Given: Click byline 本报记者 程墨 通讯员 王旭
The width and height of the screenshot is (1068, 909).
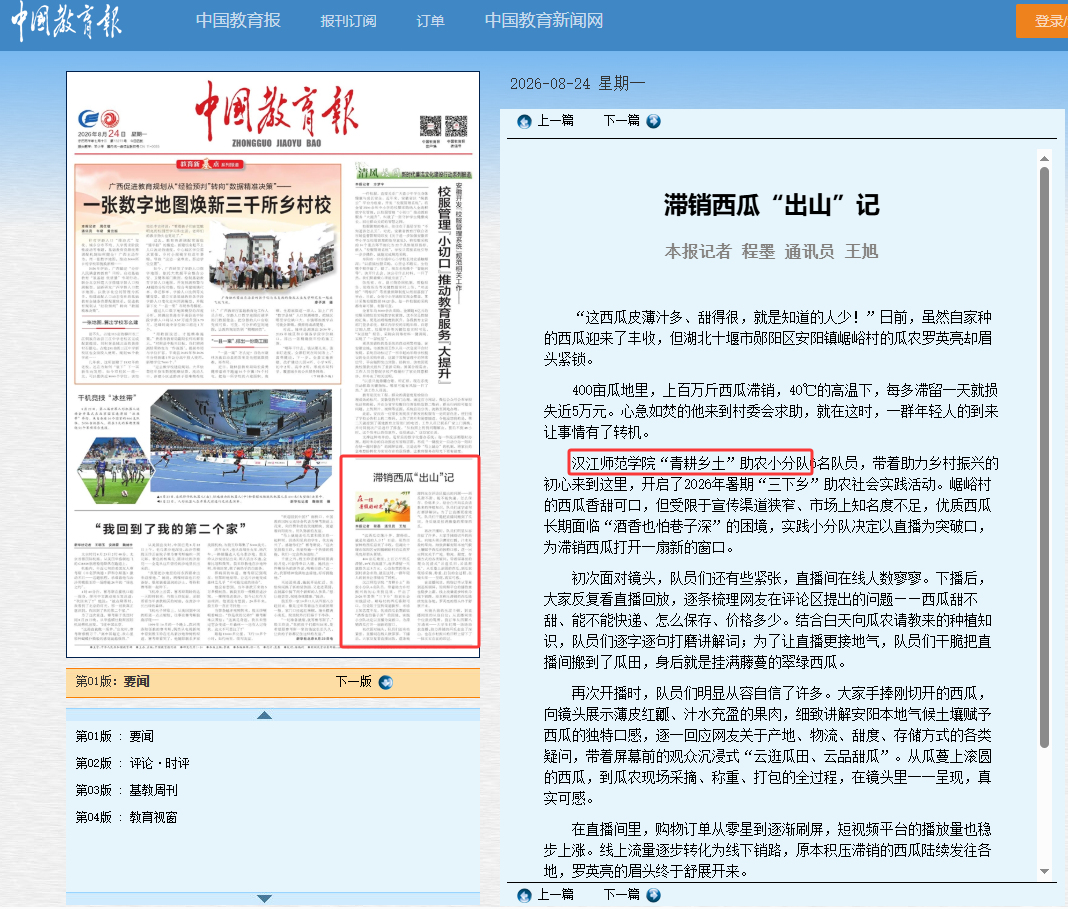Looking at the screenshot, I should (772, 252).
